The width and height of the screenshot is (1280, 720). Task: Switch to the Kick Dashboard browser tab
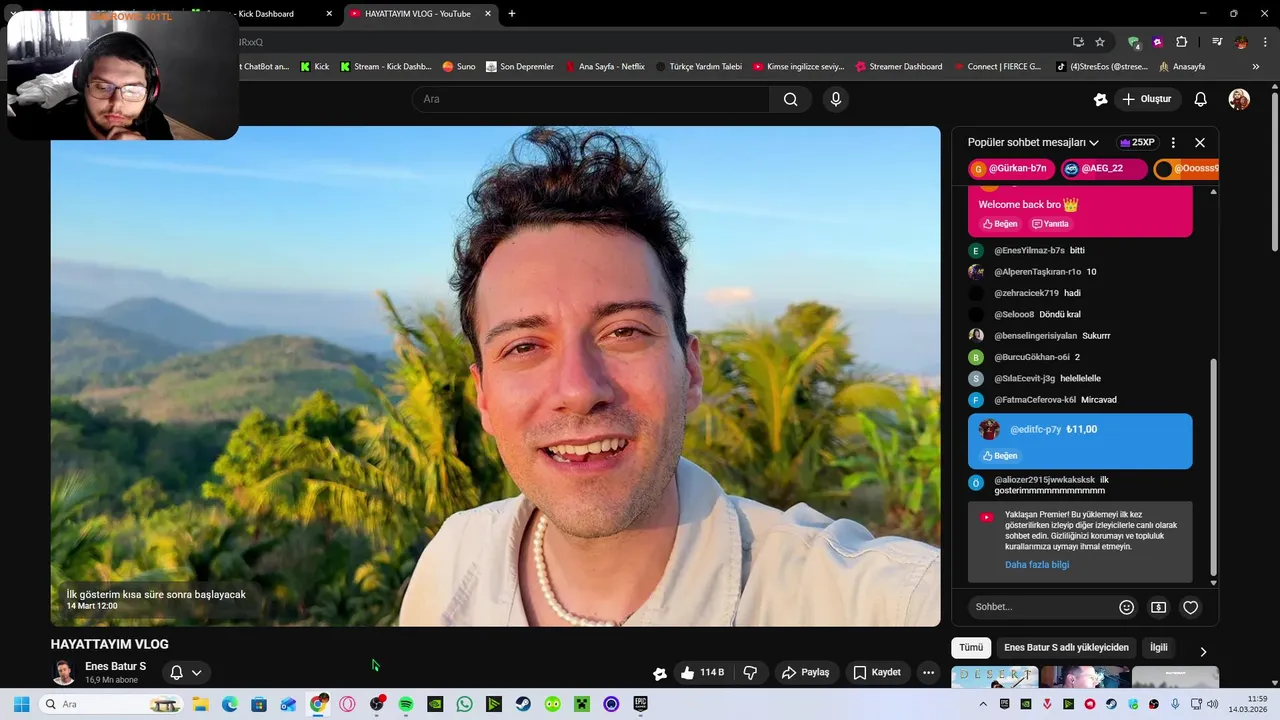pos(264,14)
